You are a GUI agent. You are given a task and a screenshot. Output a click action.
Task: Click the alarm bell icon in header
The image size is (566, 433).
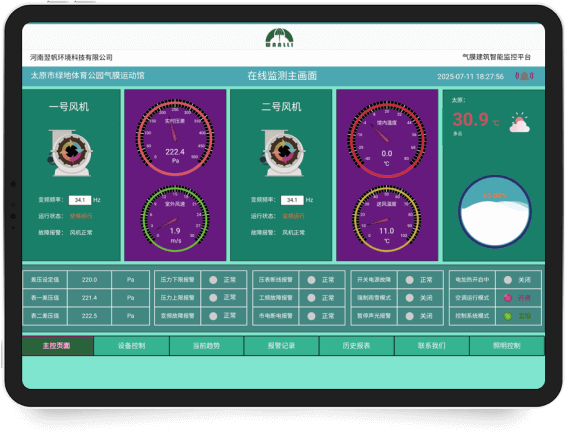point(524,76)
